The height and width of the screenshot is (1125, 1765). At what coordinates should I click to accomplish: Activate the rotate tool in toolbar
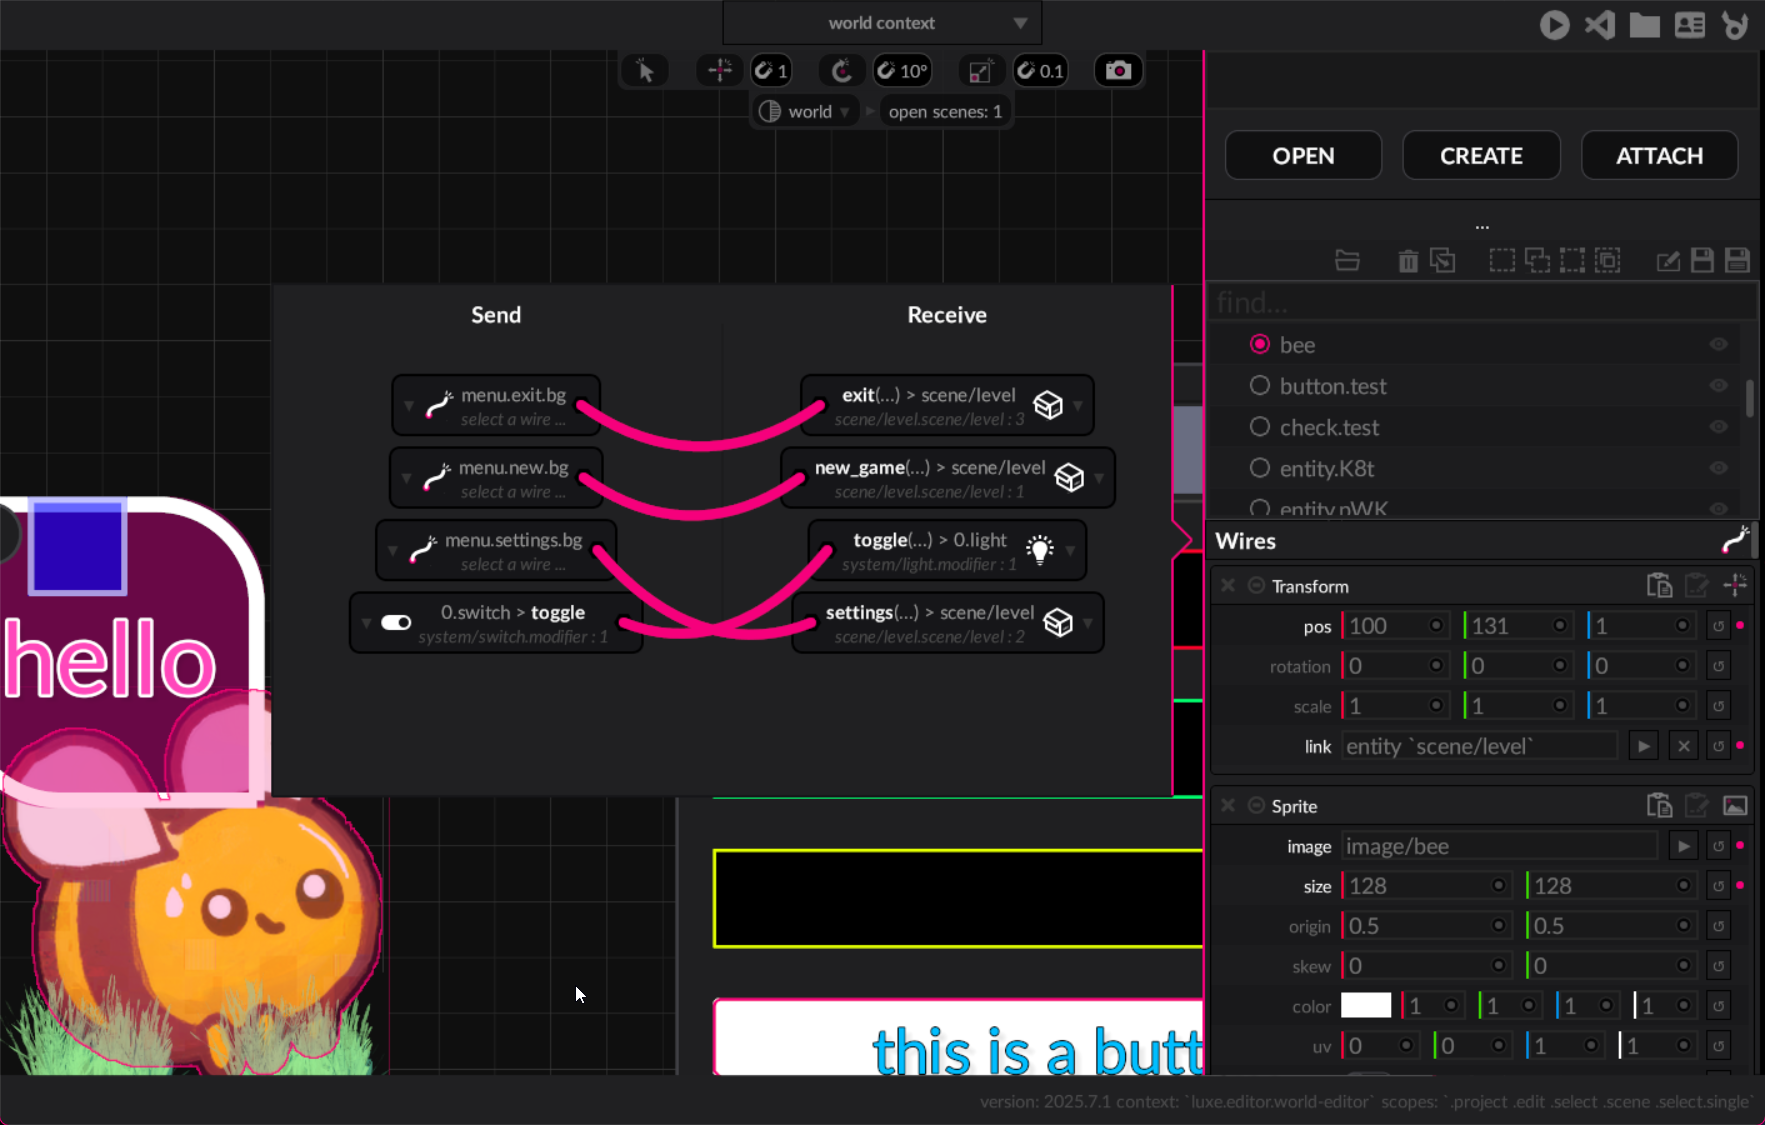(x=842, y=71)
